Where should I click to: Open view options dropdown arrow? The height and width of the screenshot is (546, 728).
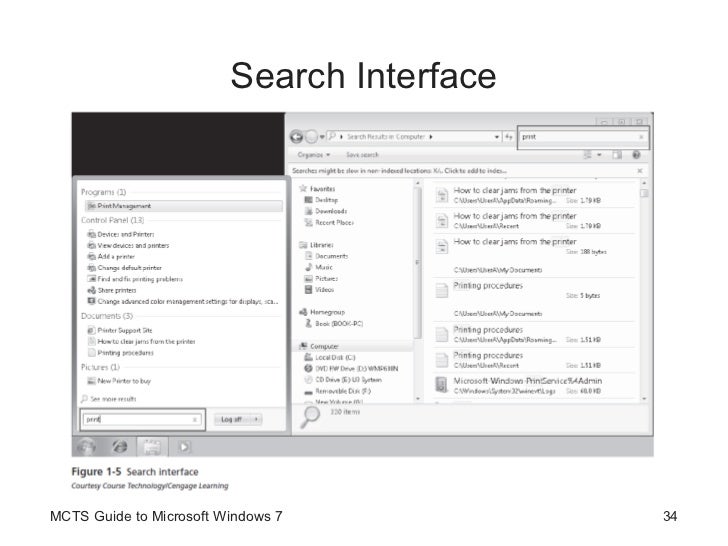(599, 155)
